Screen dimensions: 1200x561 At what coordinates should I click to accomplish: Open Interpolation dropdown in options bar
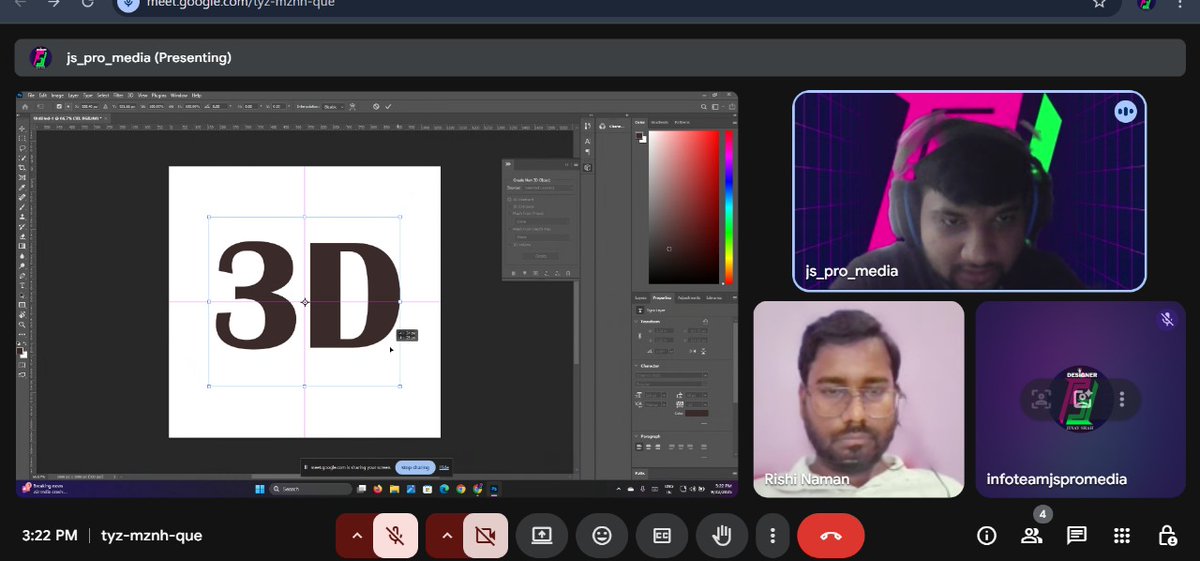333,106
